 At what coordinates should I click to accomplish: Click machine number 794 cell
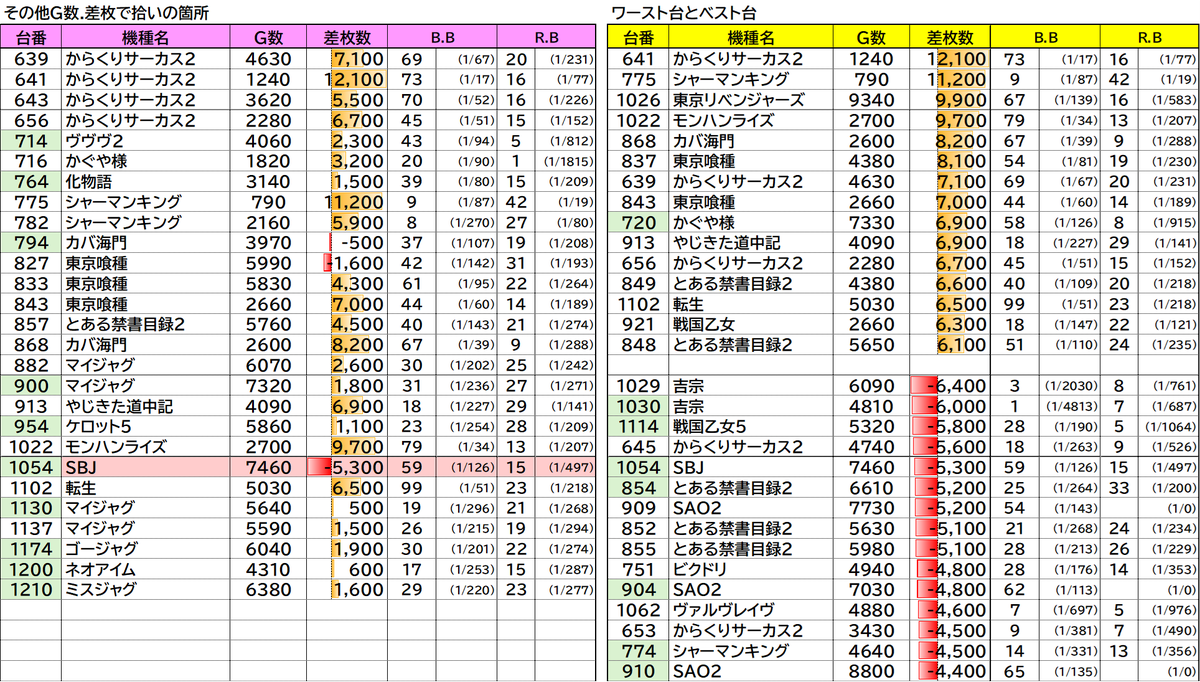click(x=31, y=243)
